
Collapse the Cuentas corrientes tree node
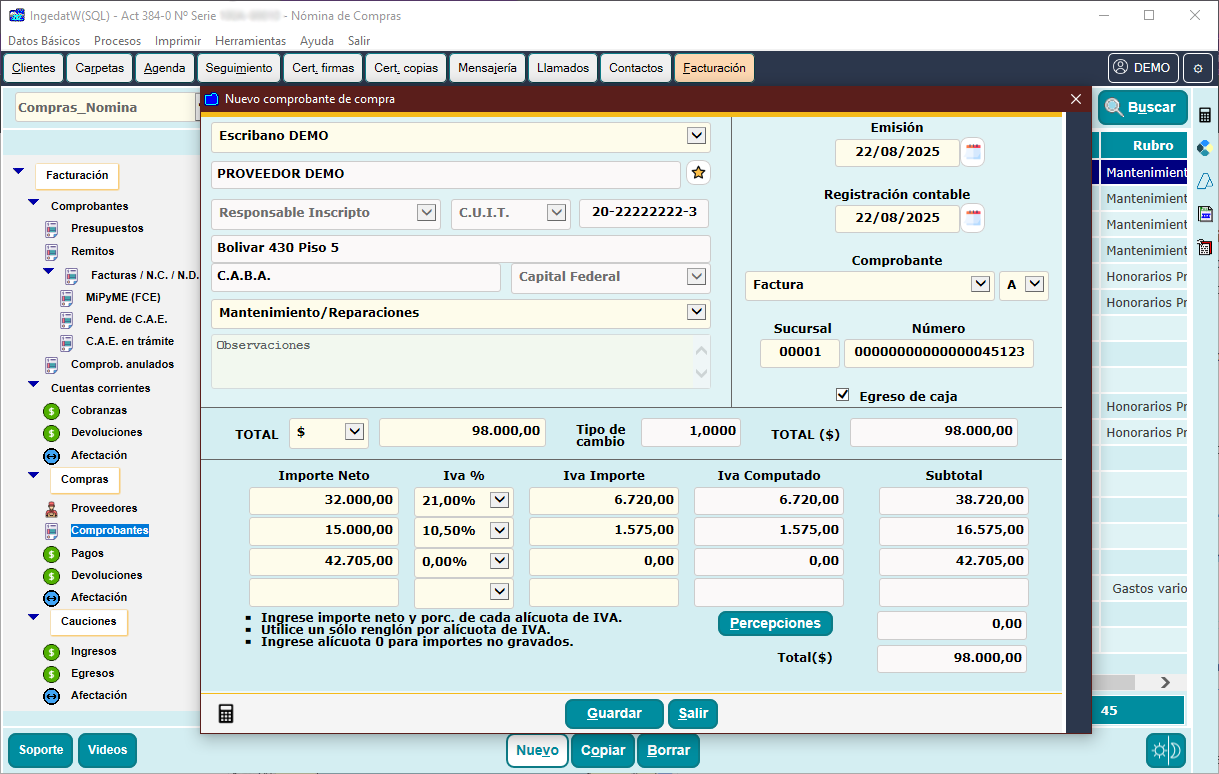click(x=33, y=384)
